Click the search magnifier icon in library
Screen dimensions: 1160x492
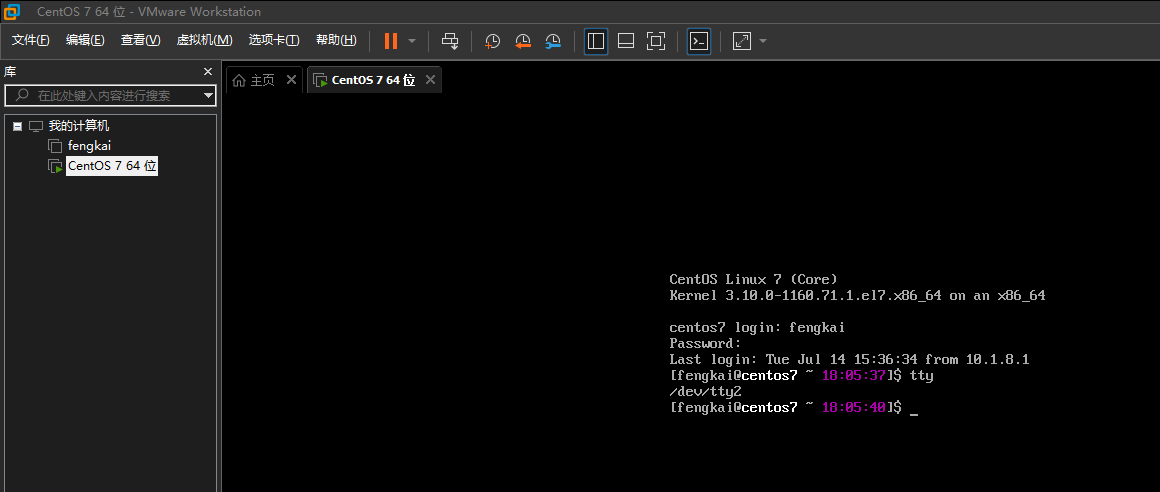tap(22, 95)
